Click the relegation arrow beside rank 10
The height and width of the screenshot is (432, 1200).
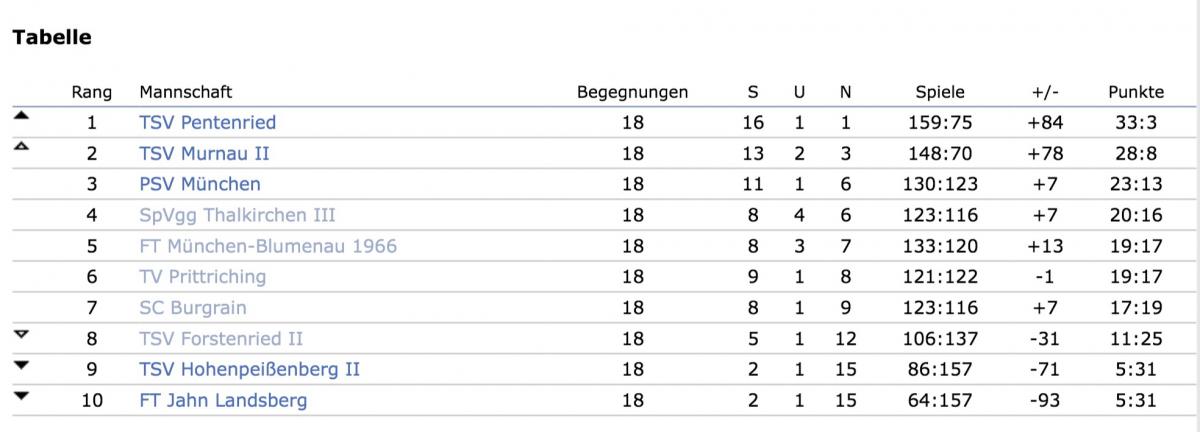coord(22,395)
